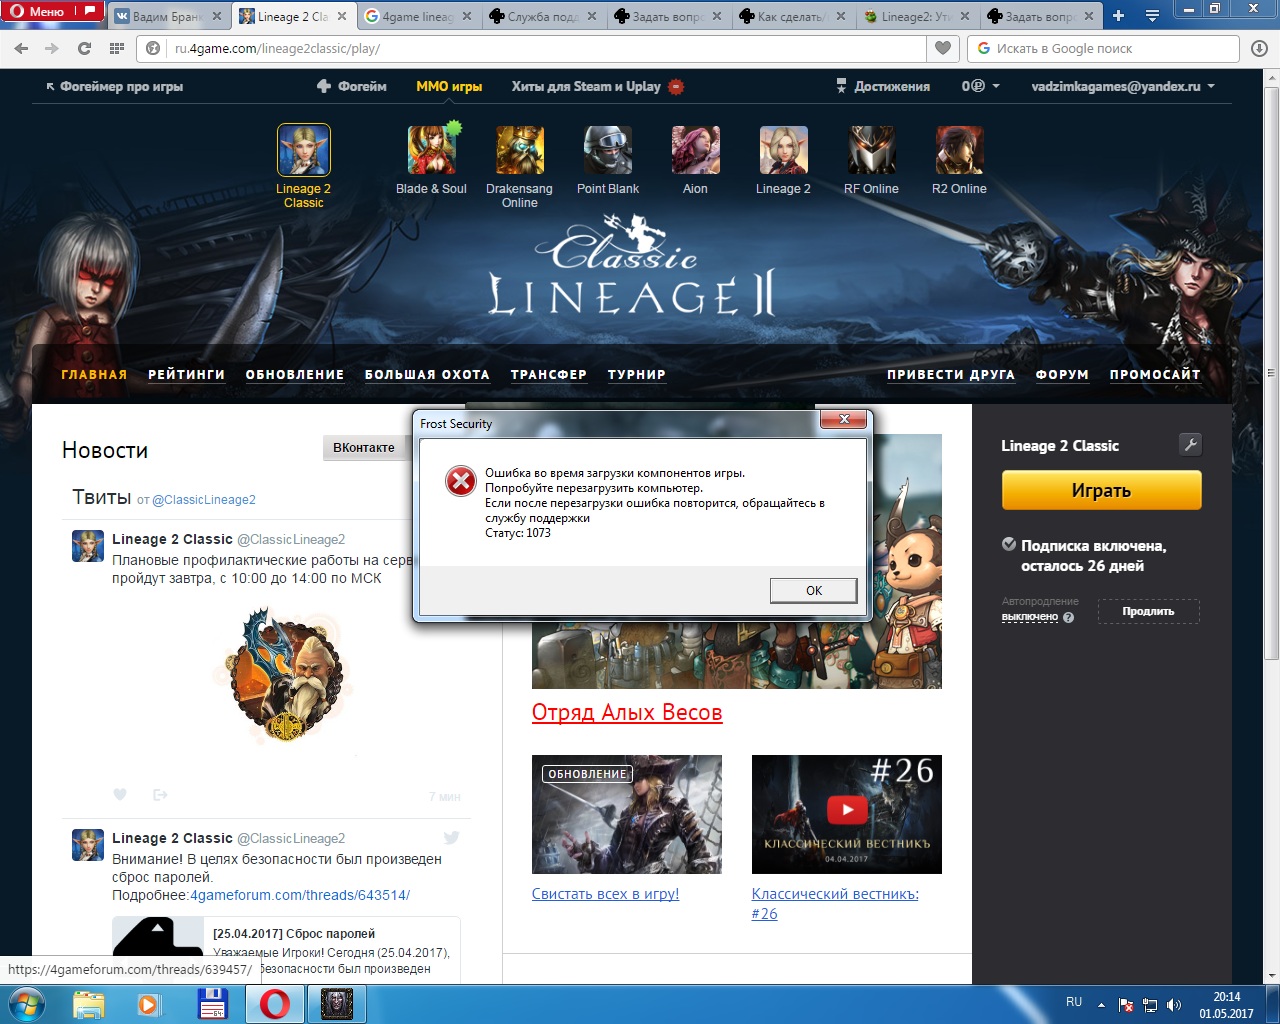Click the browser Back arrow

(x=22, y=48)
